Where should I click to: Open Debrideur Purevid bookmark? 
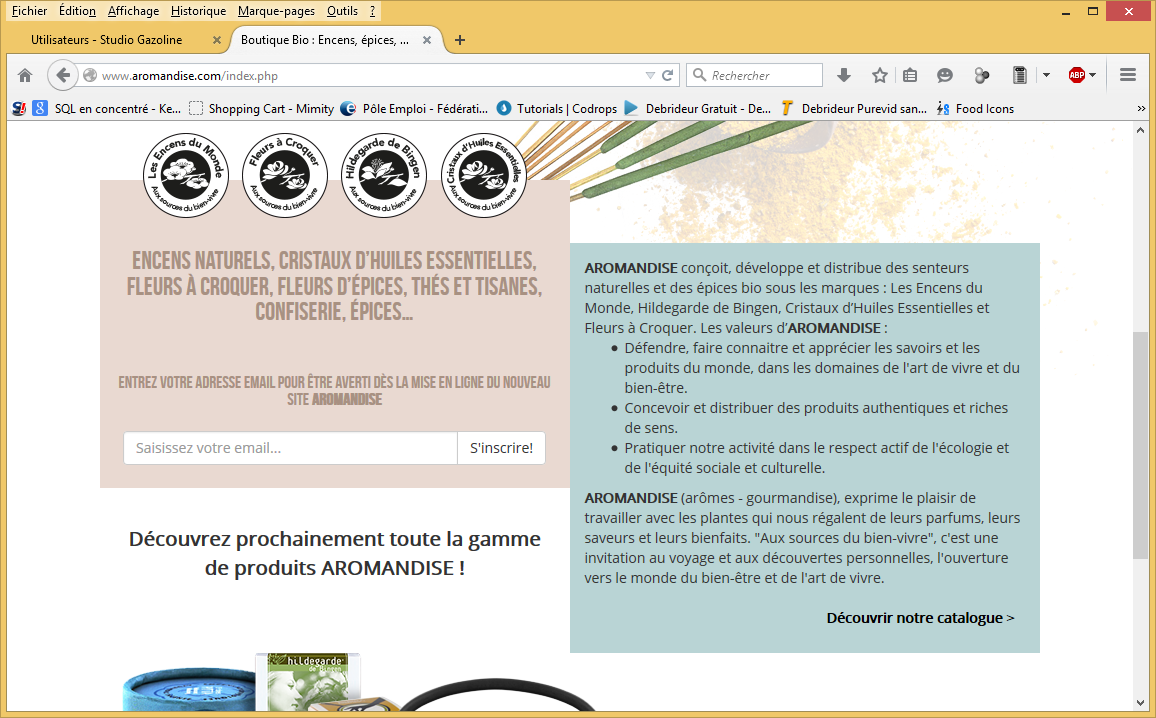click(x=854, y=108)
